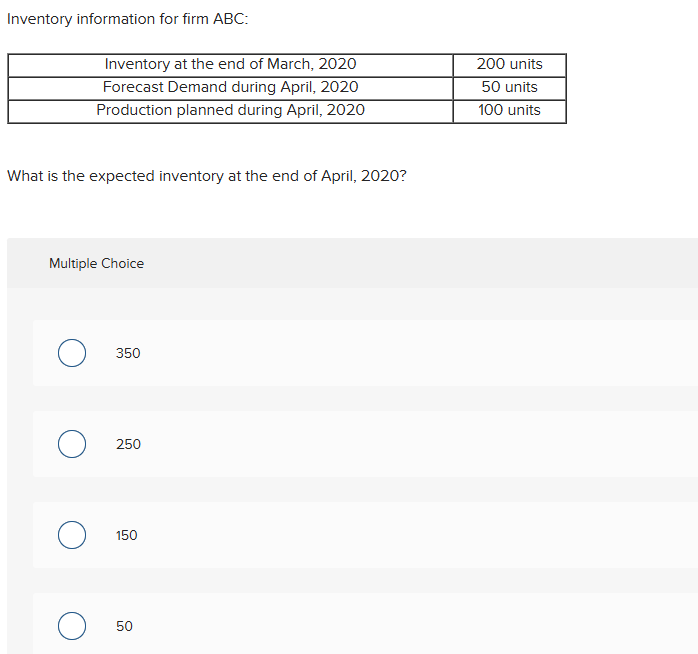
Task: Pick the radio button next to 50
Action: pos(71,626)
